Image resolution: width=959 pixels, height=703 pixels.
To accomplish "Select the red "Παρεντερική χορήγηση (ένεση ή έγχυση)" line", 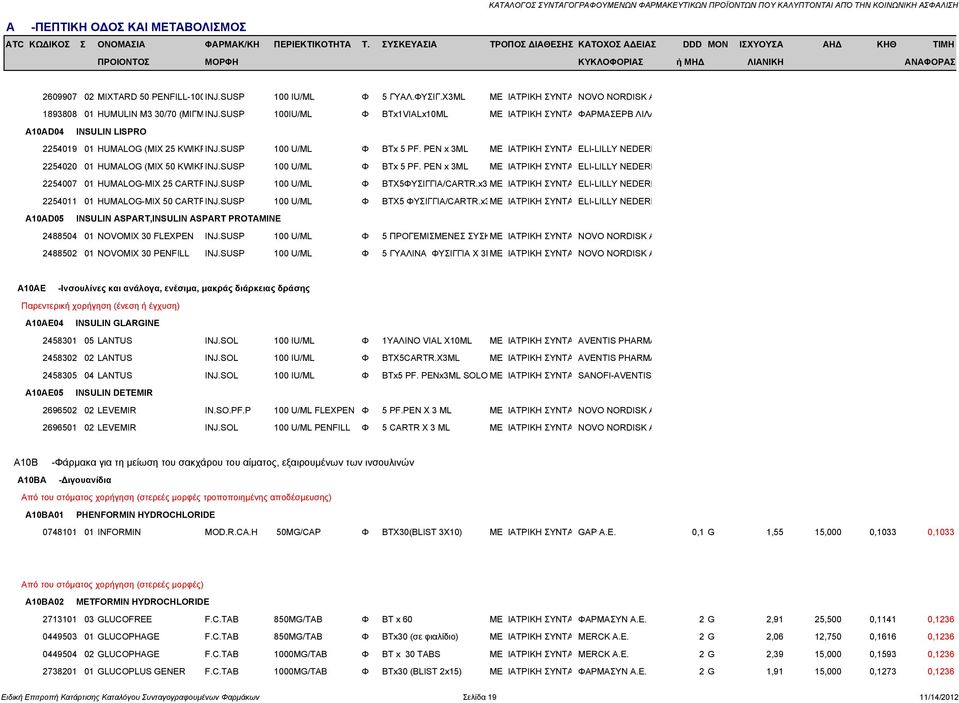I will [100, 306].
